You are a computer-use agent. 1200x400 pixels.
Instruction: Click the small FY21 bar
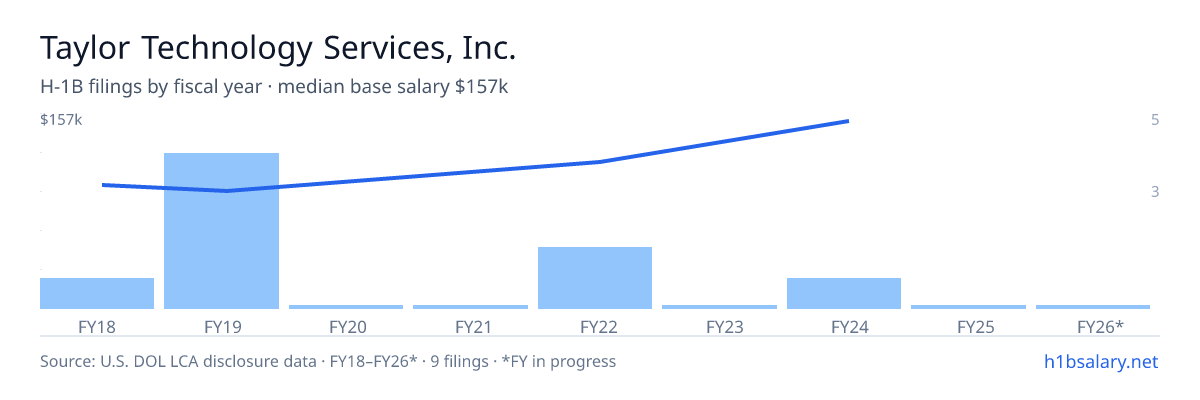click(x=470, y=307)
